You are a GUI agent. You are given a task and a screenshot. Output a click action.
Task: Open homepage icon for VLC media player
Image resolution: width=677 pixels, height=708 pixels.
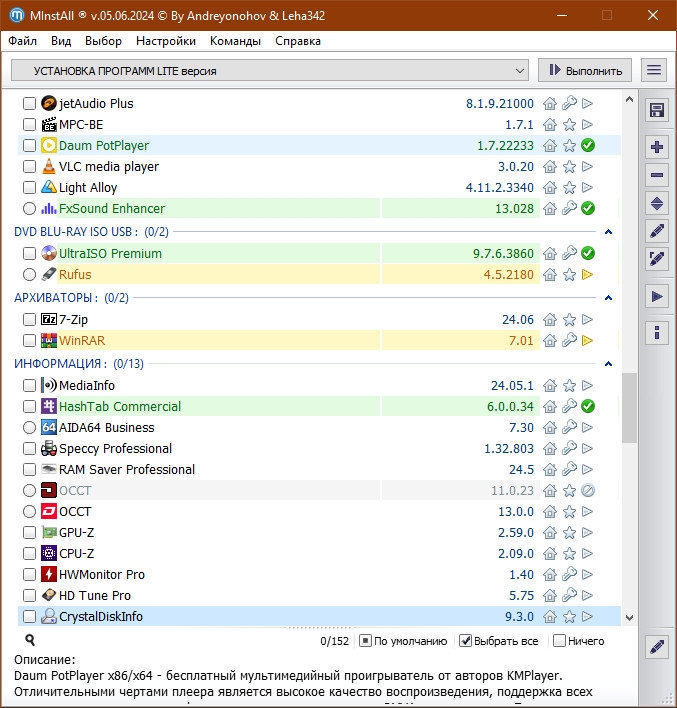point(550,167)
